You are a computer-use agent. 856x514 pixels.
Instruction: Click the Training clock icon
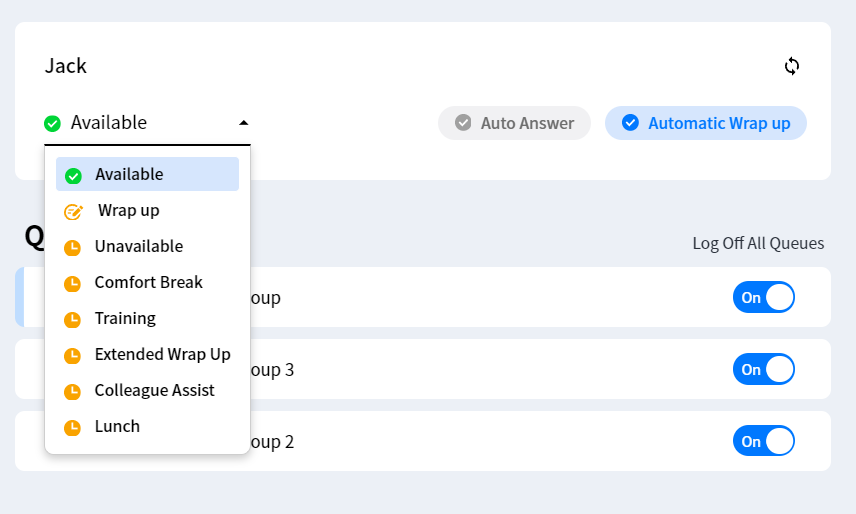(x=72, y=319)
